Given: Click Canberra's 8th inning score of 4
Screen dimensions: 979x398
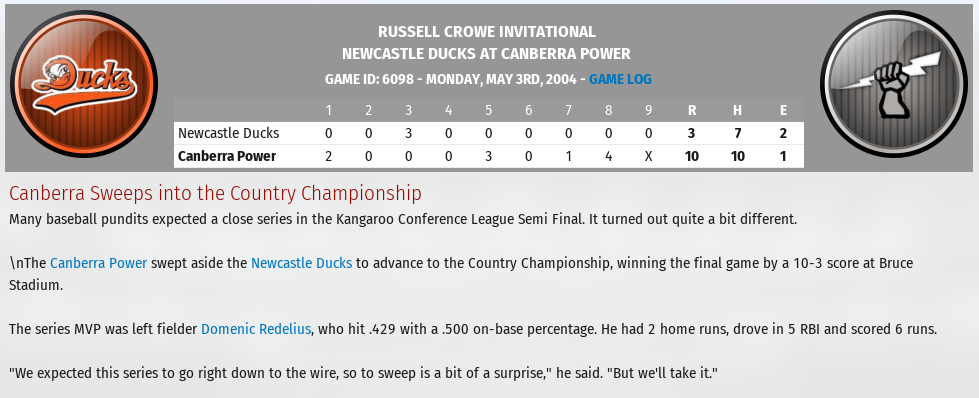Looking at the screenshot, I should coord(609,156).
